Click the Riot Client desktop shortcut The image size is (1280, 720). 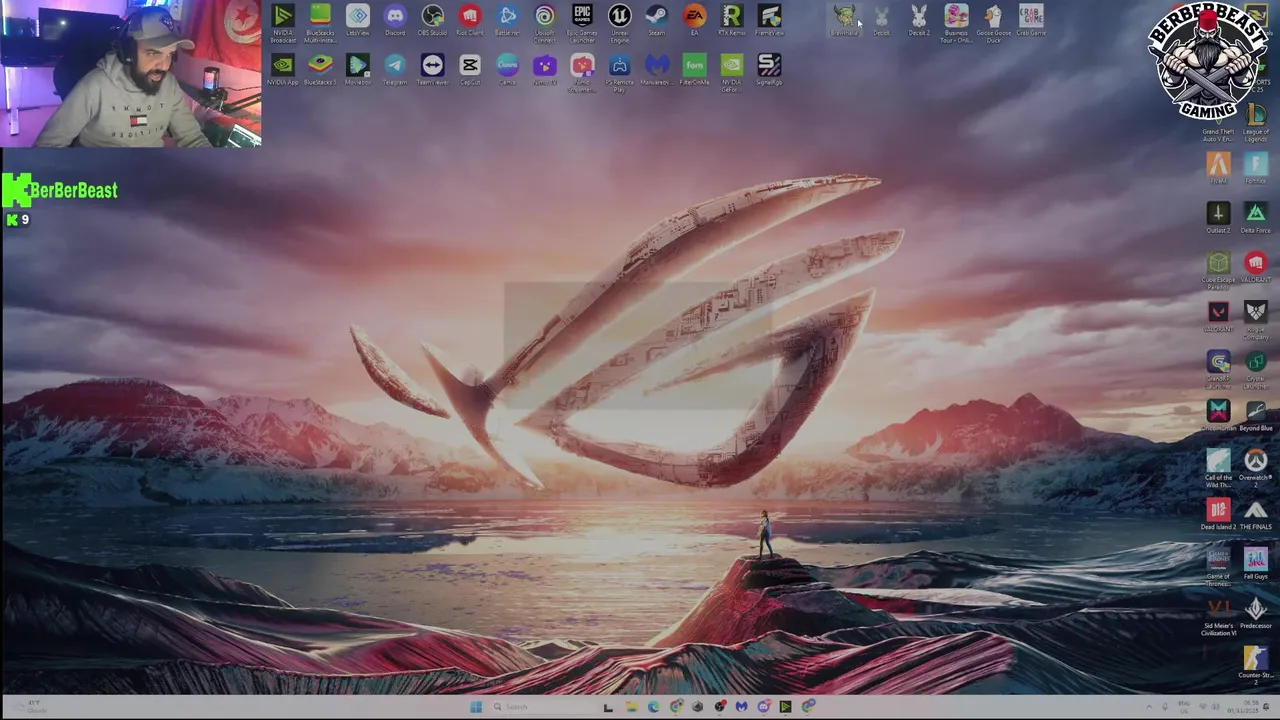pyautogui.click(x=470, y=20)
